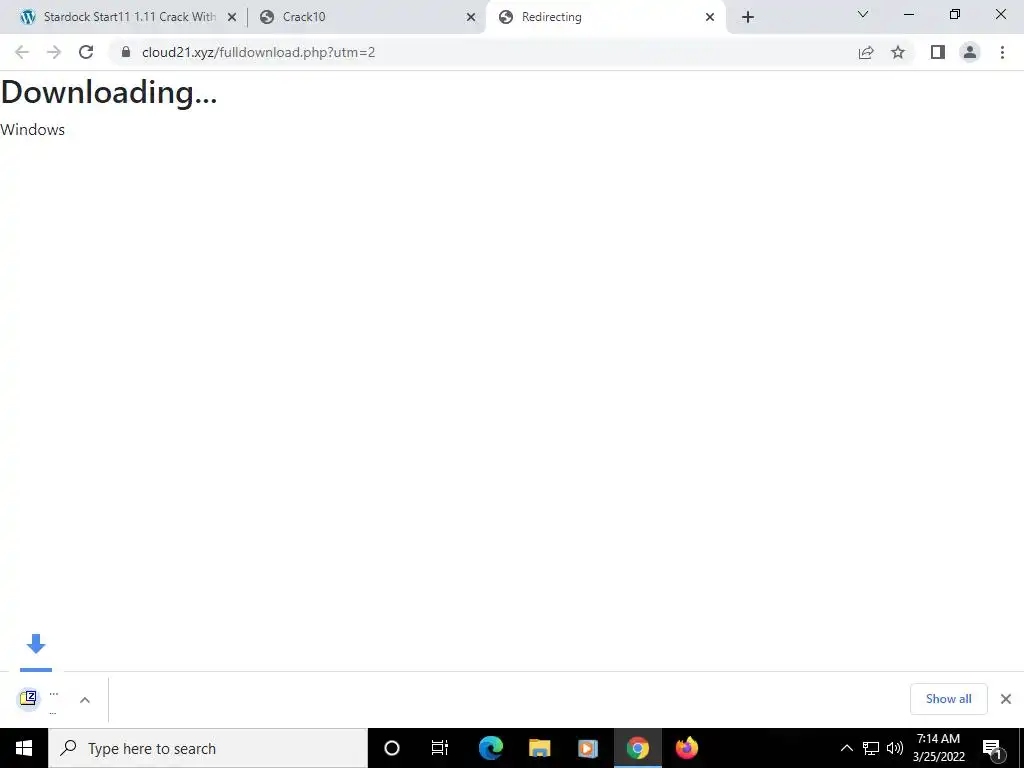Viewport: 1024px width, 768px height.
Task: Open a new tab with the plus button
Action: click(x=748, y=17)
